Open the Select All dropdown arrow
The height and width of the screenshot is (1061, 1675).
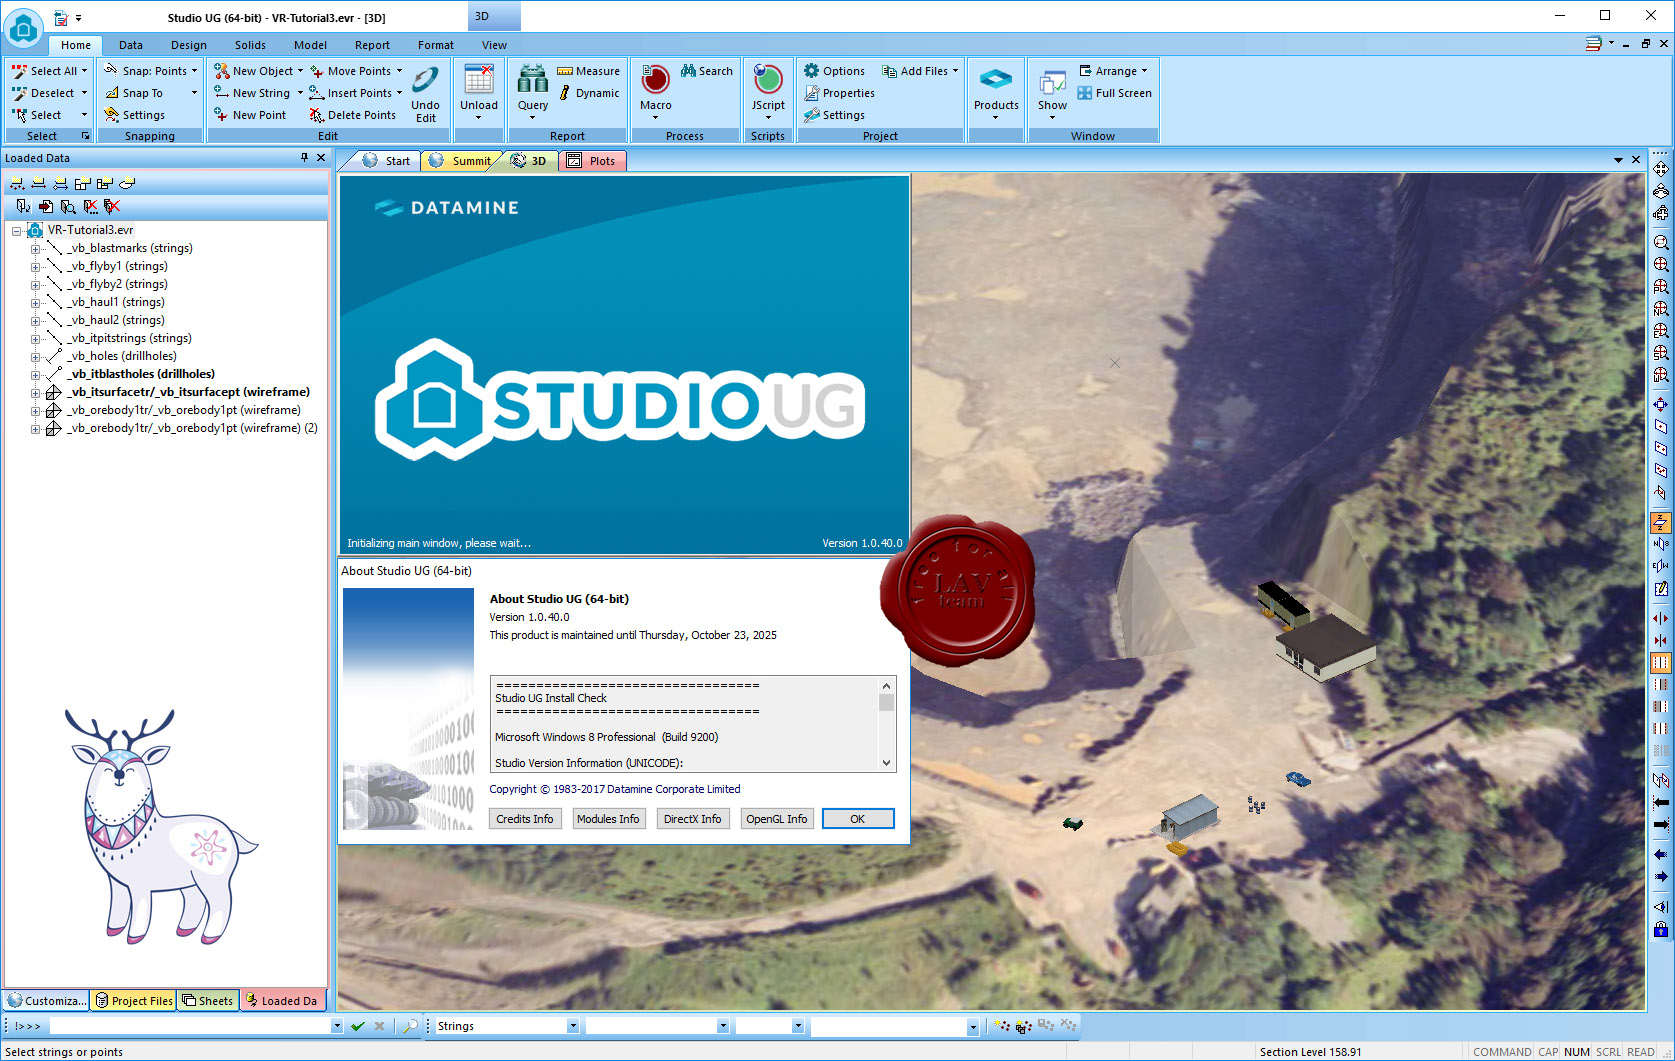click(84, 71)
